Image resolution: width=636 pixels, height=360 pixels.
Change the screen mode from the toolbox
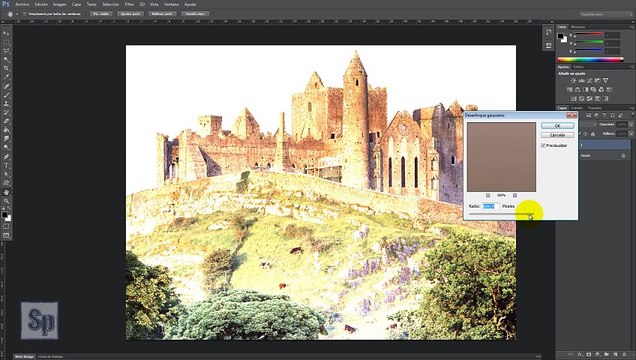(x=6, y=236)
